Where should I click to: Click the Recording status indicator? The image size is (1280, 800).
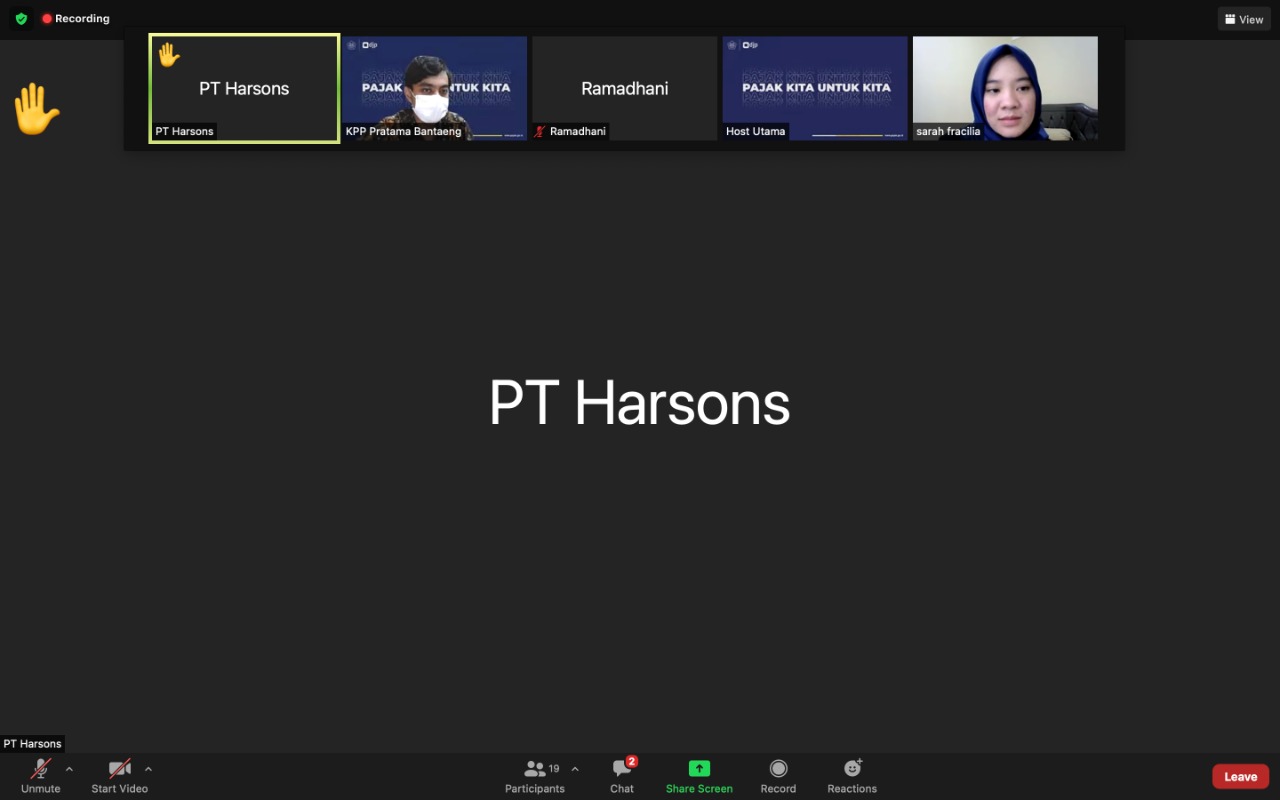click(x=76, y=19)
